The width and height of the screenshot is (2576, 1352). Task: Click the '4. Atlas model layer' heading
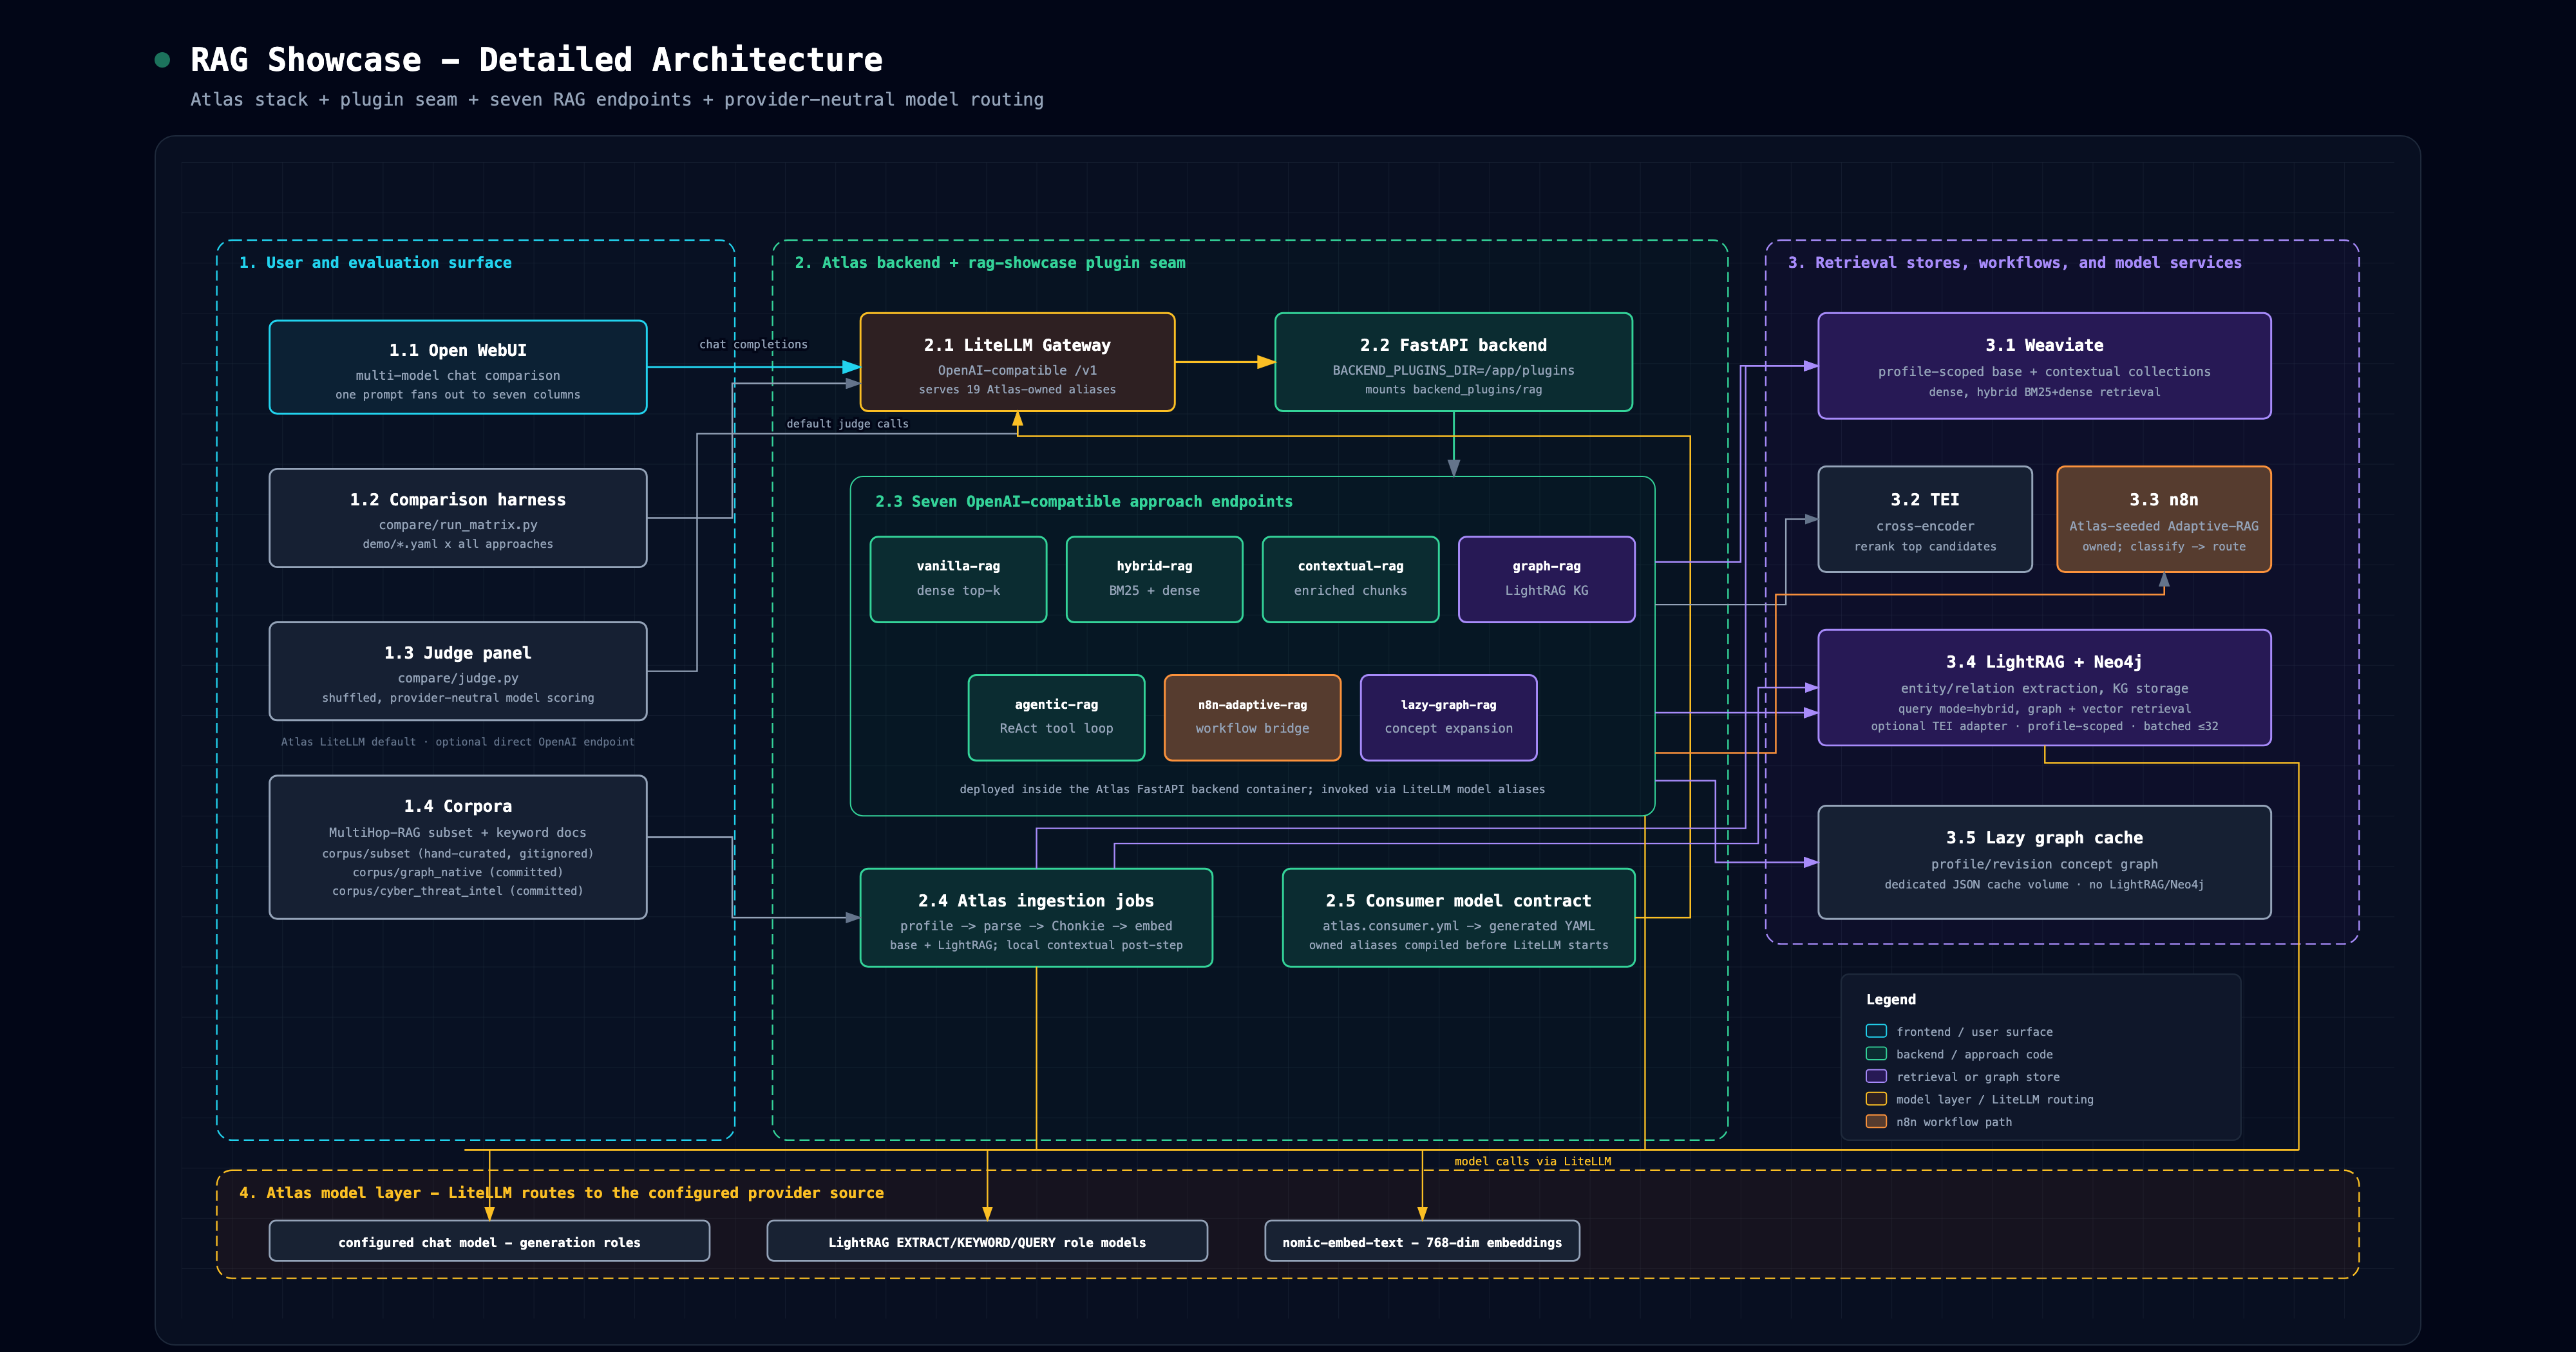(x=561, y=1193)
